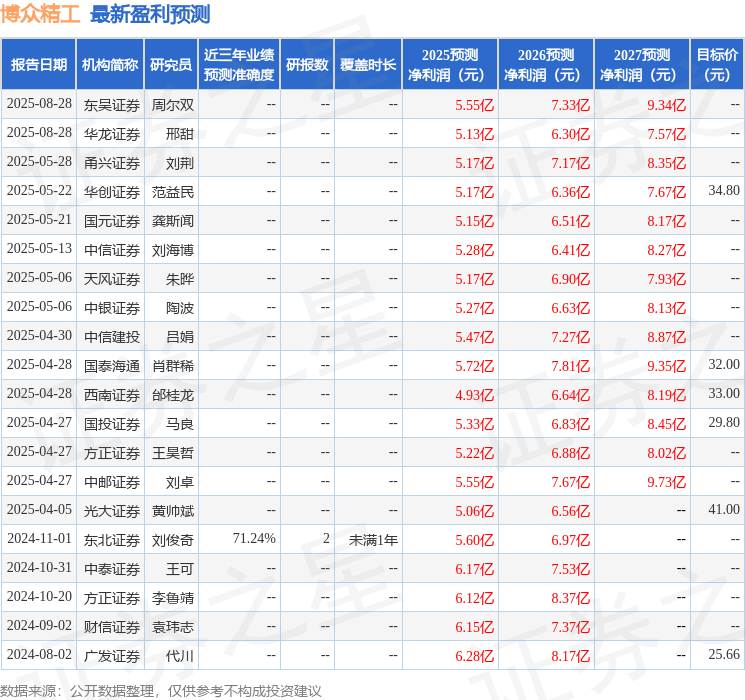Screen dimensions: 745x700
Task: Click the 天风证券 institution cell
Action: tap(112, 279)
